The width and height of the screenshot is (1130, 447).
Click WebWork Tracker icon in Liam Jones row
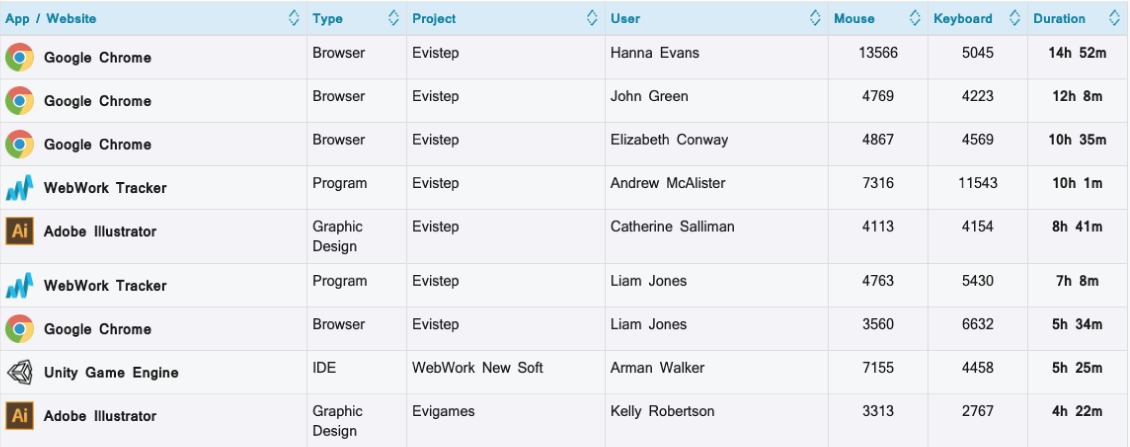19,286
